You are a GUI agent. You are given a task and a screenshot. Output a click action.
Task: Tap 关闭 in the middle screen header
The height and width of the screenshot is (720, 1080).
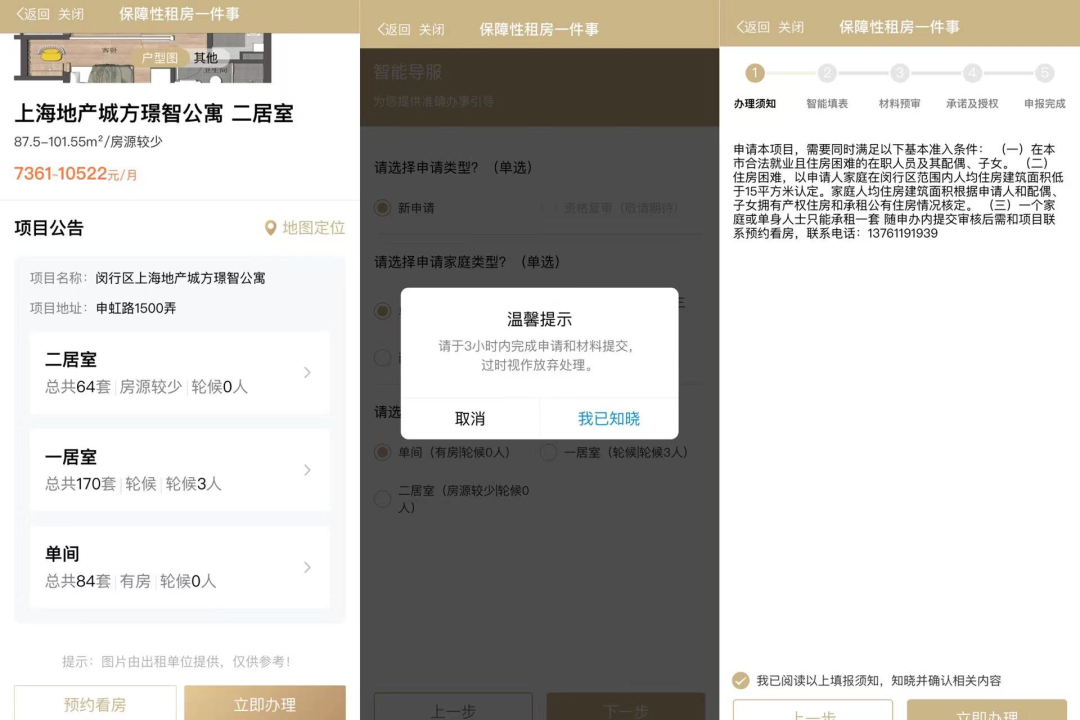pos(432,30)
